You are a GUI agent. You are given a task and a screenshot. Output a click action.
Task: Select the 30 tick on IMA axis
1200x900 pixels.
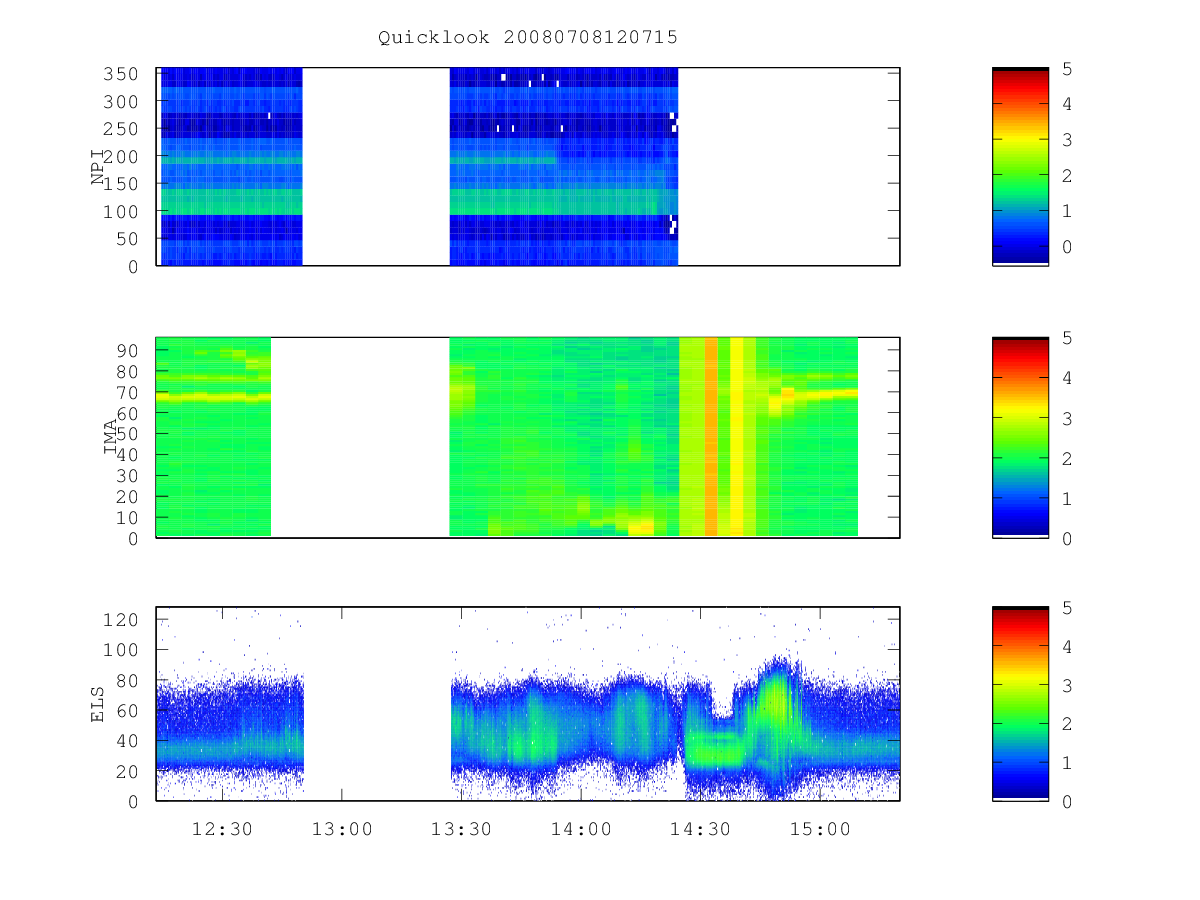click(128, 476)
